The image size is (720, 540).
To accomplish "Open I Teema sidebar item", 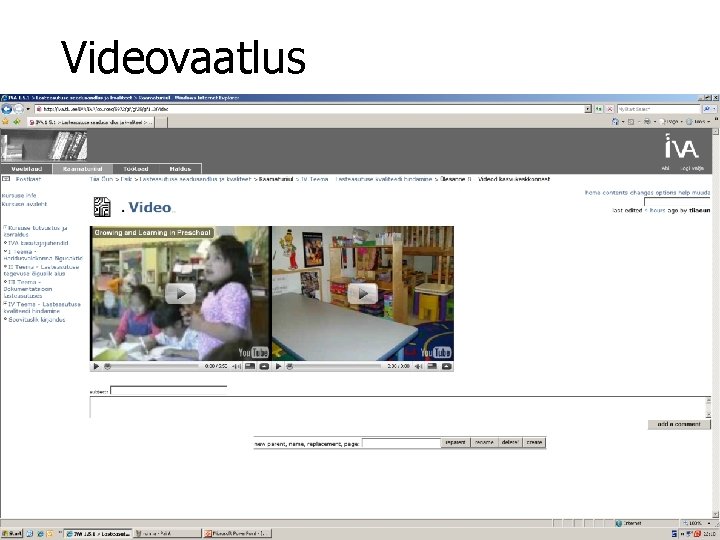I will (43, 255).
